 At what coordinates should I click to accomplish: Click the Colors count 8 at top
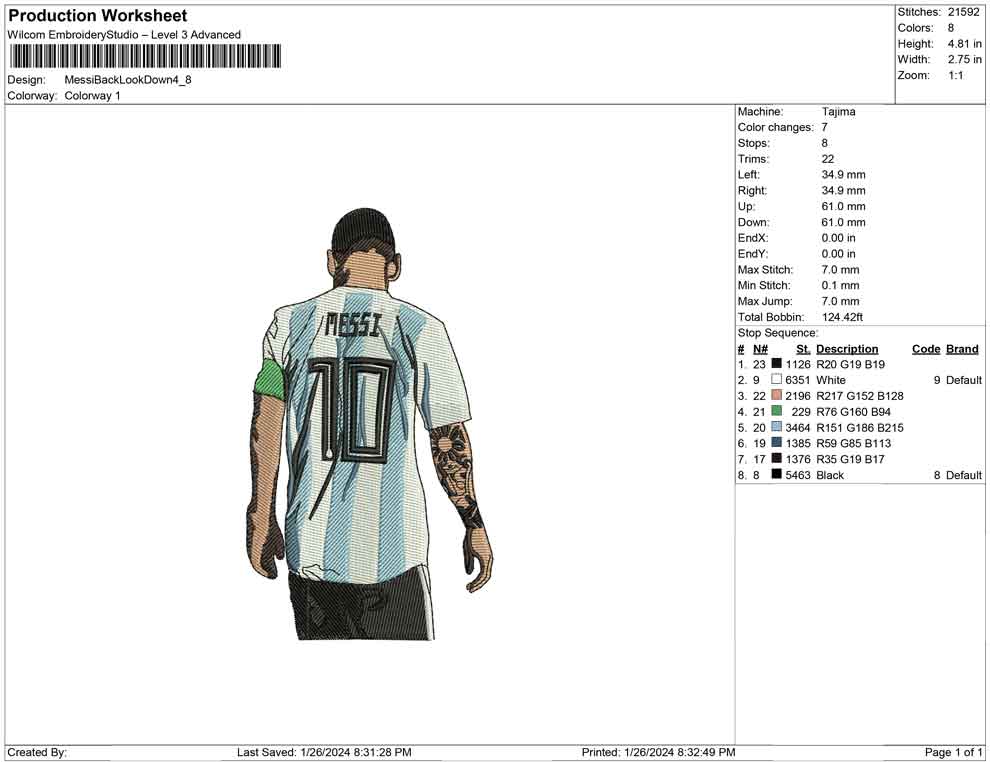(951, 28)
